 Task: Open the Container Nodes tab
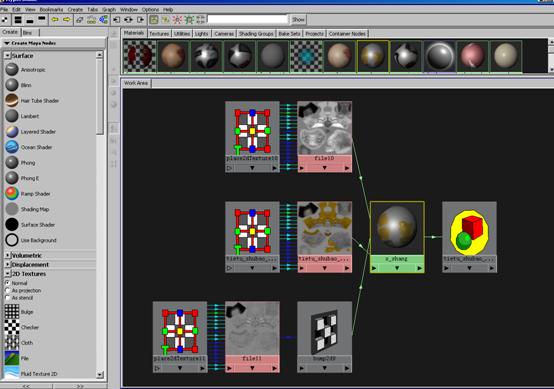click(x=347, y=34)
